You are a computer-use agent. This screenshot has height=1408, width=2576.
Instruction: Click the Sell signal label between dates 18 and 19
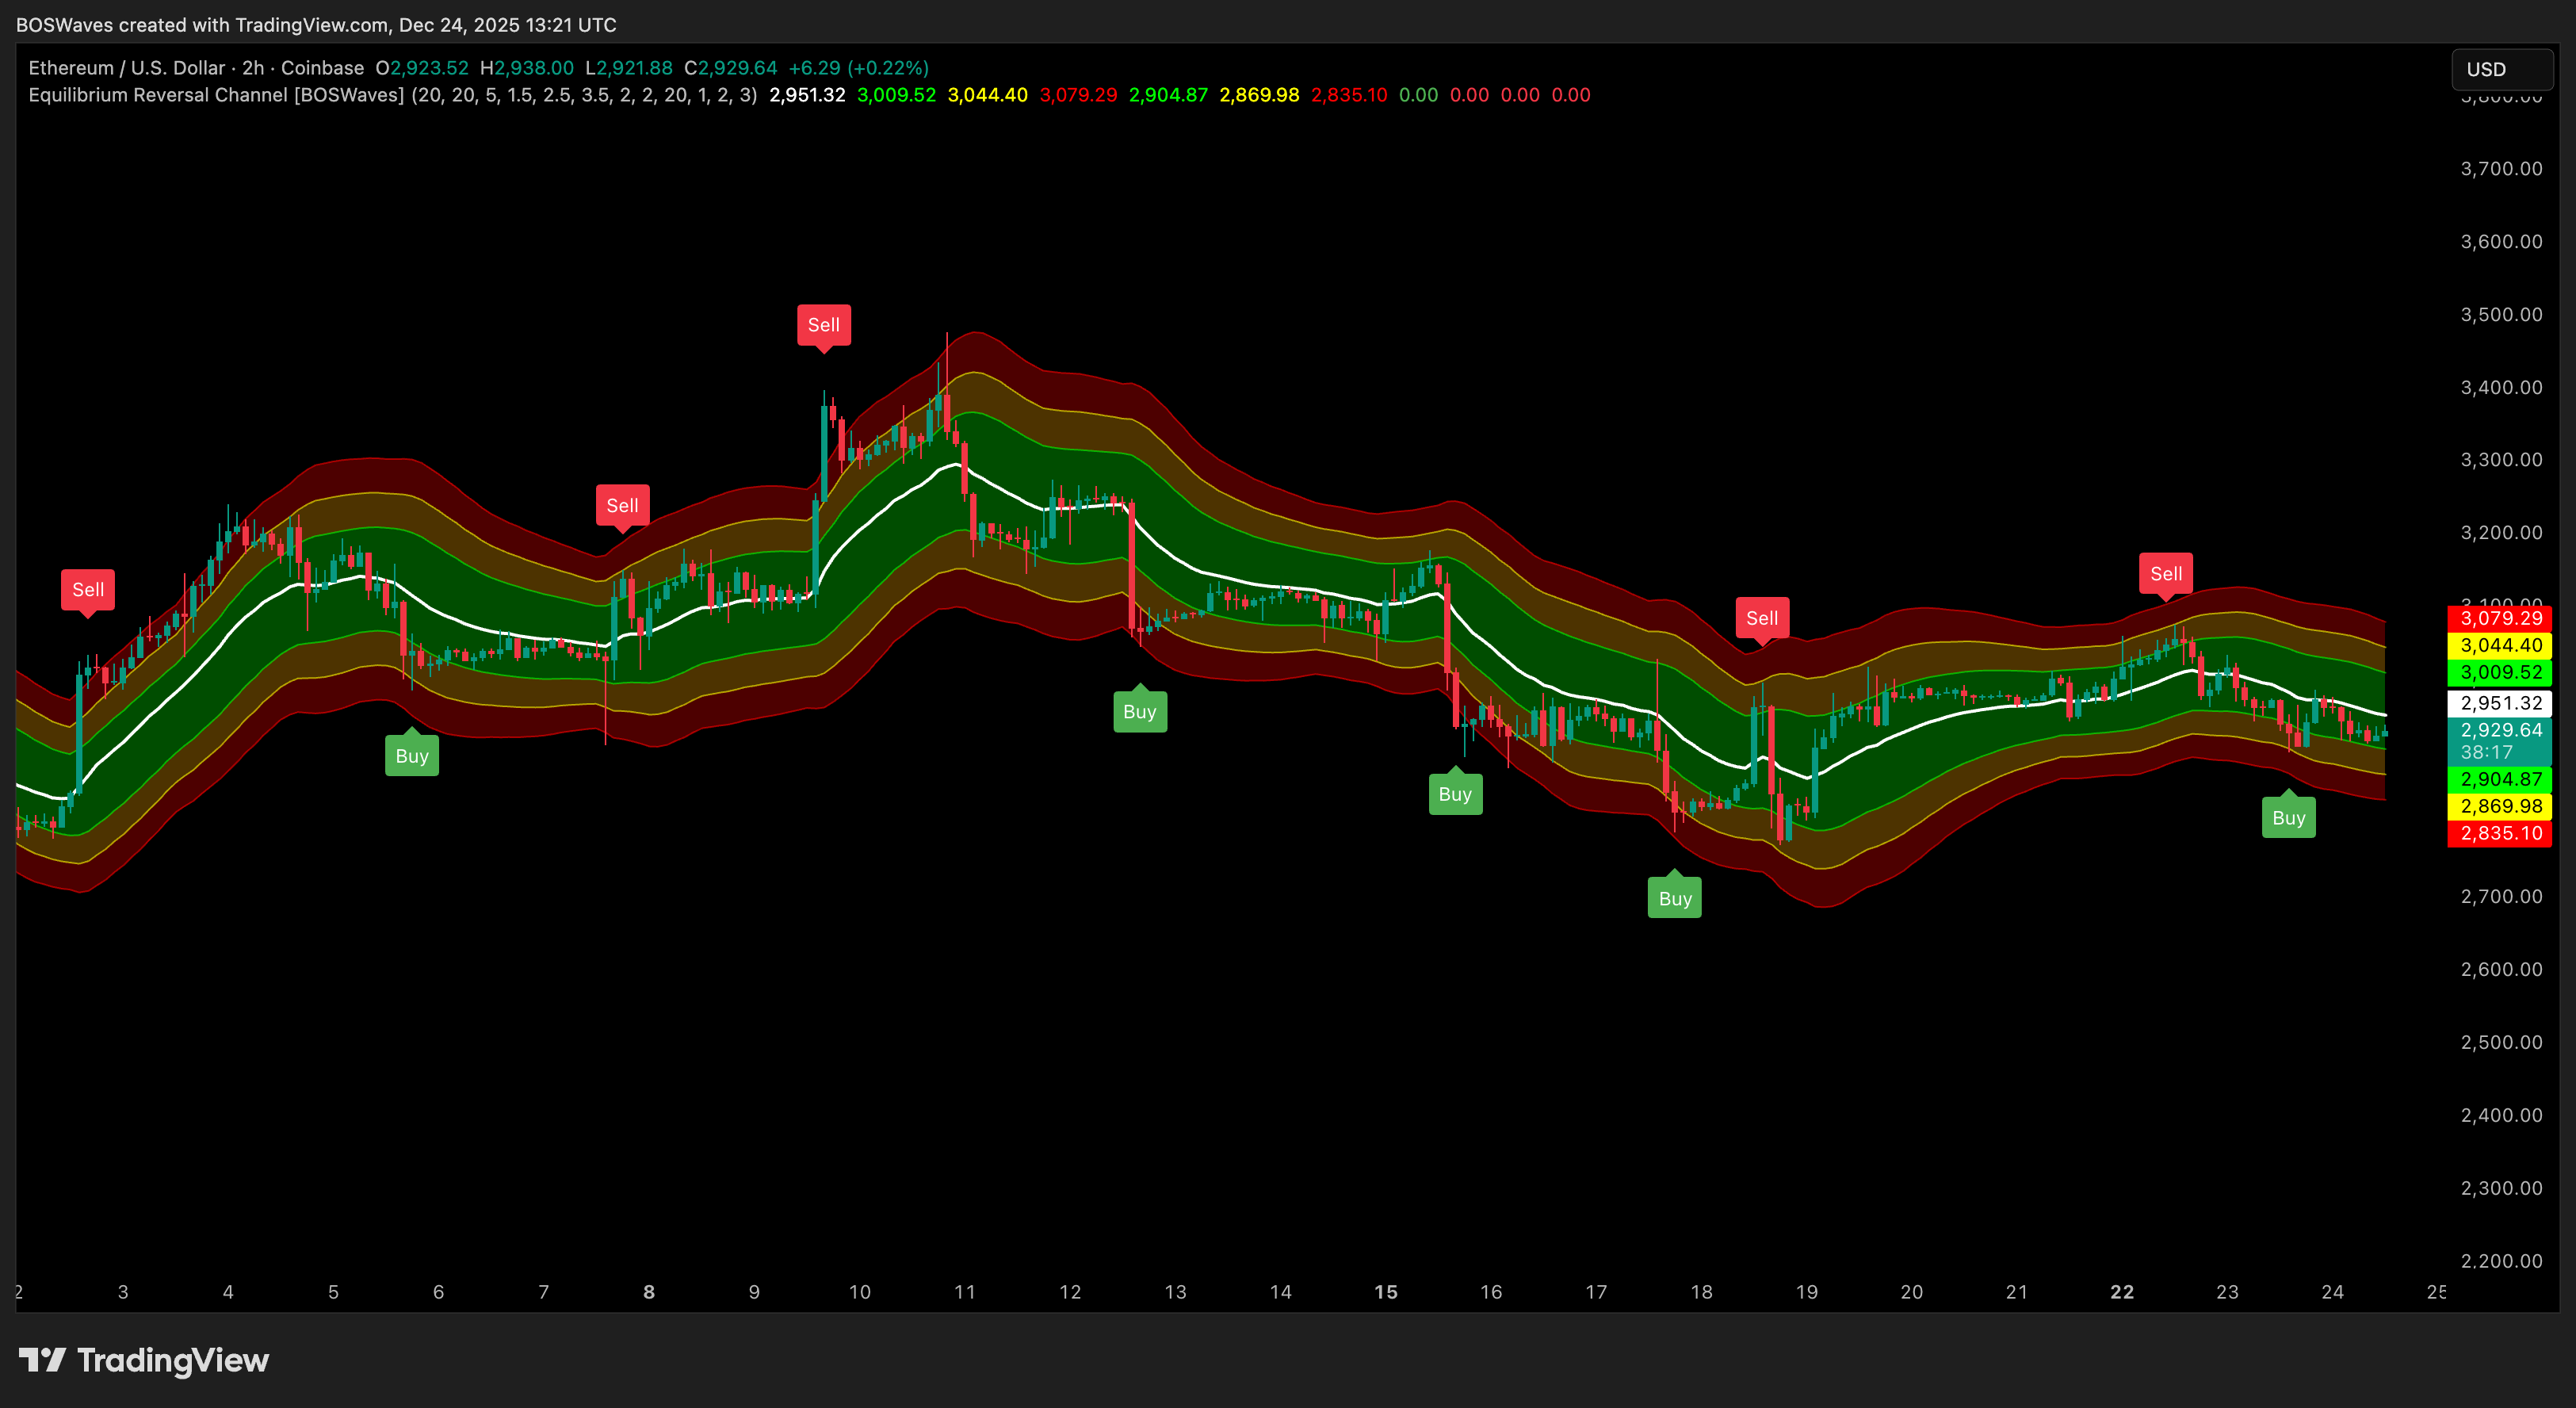point(1761,618)
